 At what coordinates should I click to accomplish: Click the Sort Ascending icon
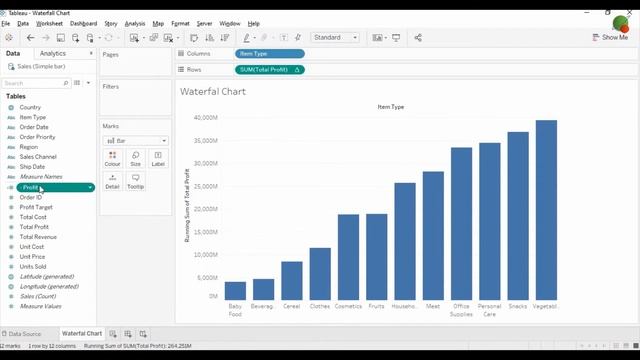[x=209, y=38]
